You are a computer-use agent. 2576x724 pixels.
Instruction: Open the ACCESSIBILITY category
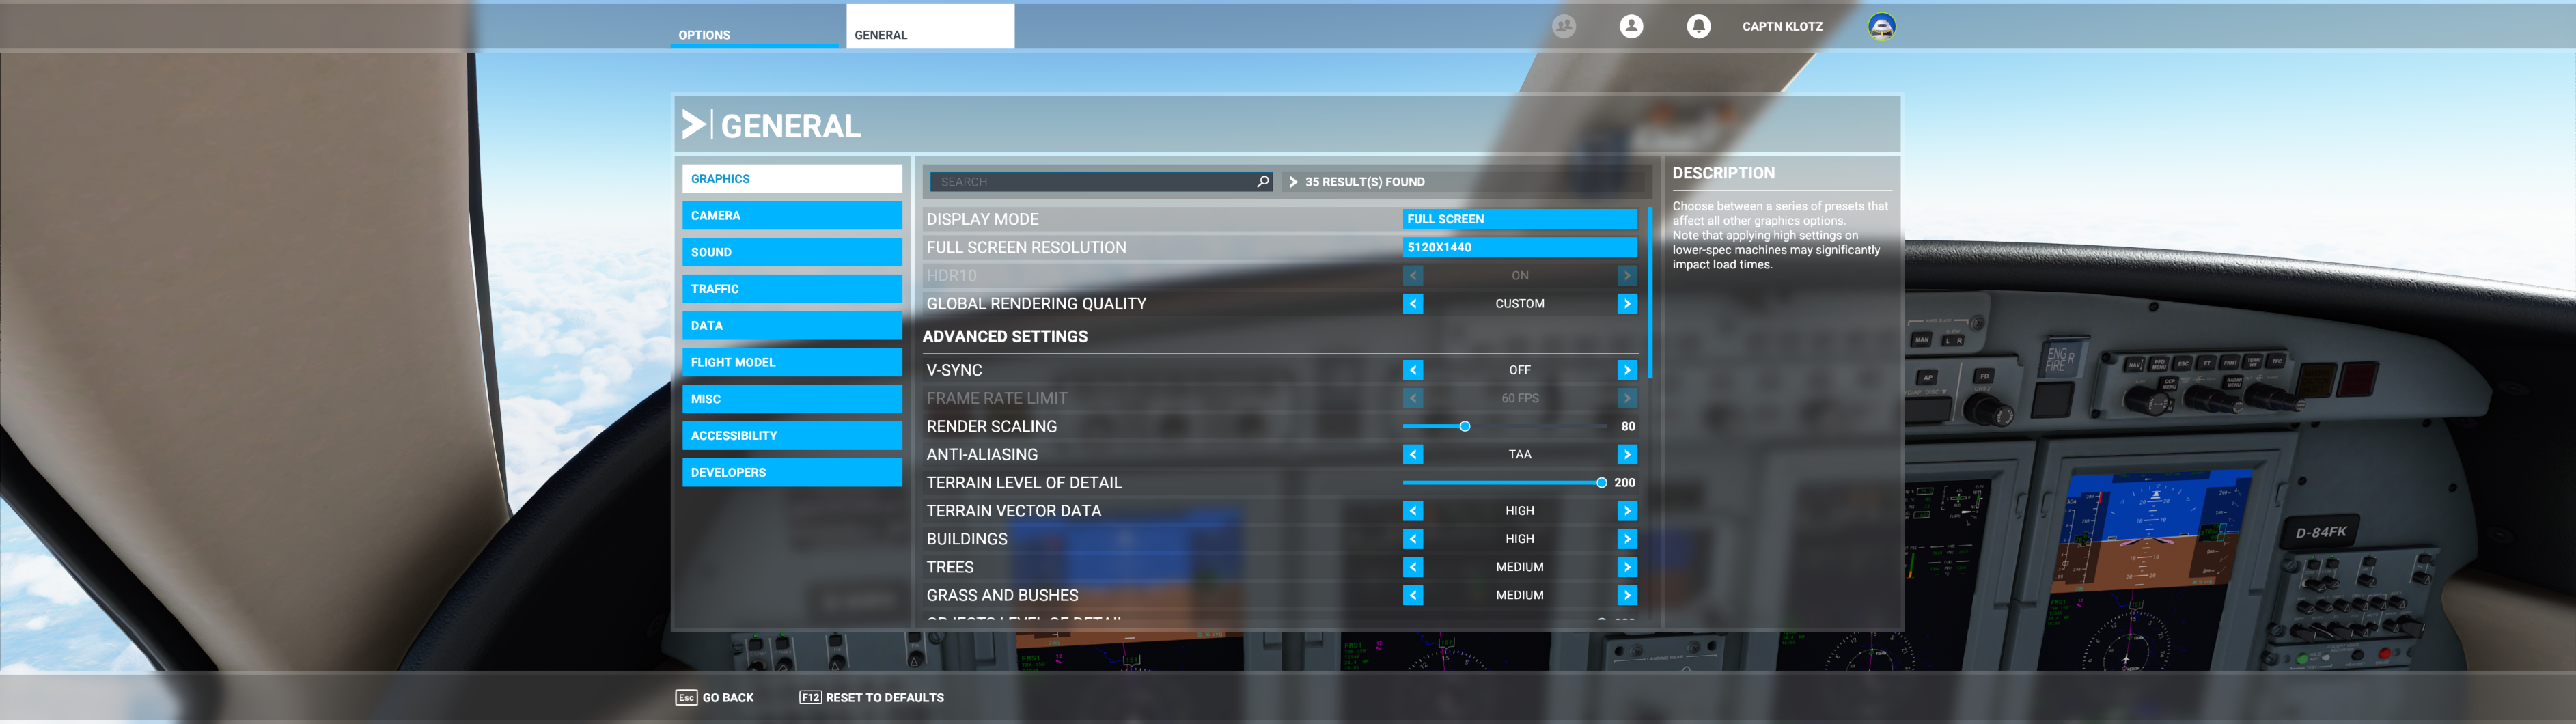pos(792,435)
